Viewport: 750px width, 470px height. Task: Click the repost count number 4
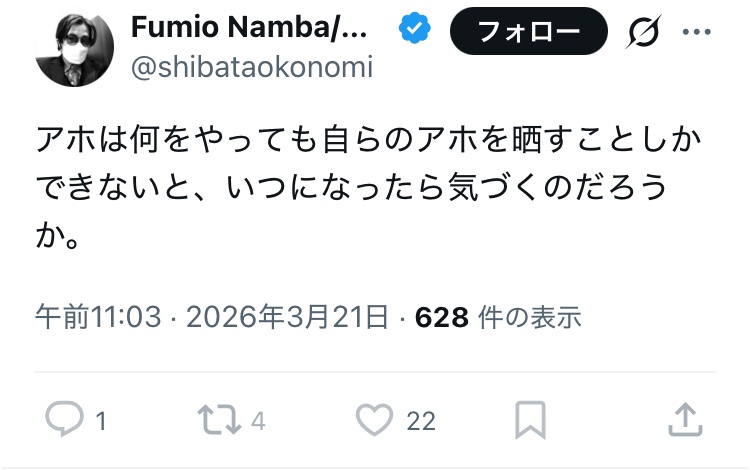click(x=257, y=421)
